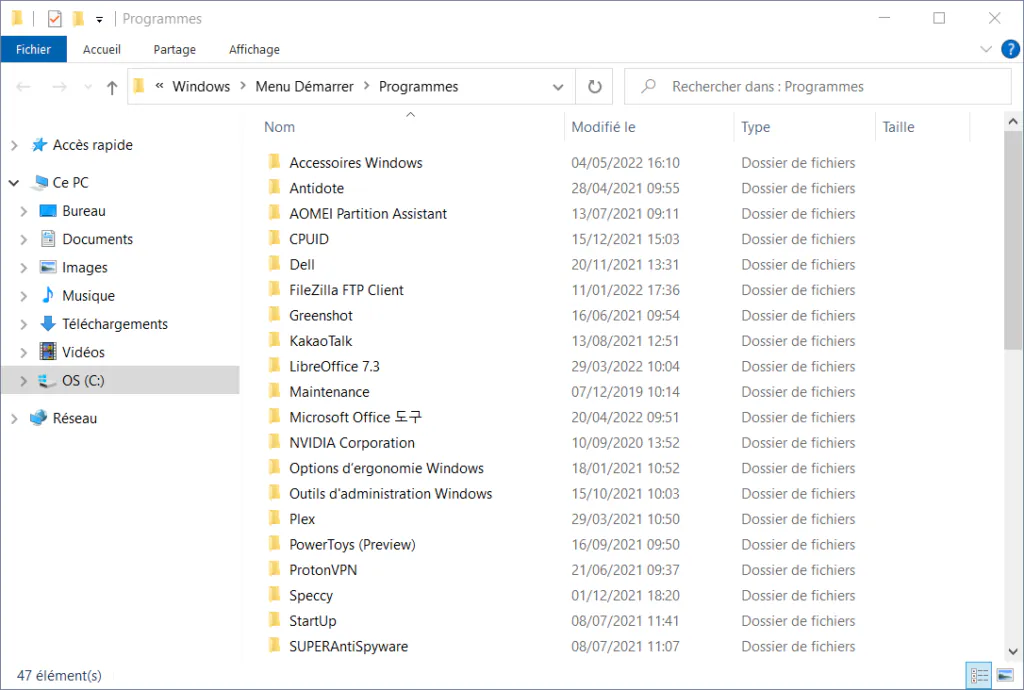Select Images in navigation pane

pos(85,268)
